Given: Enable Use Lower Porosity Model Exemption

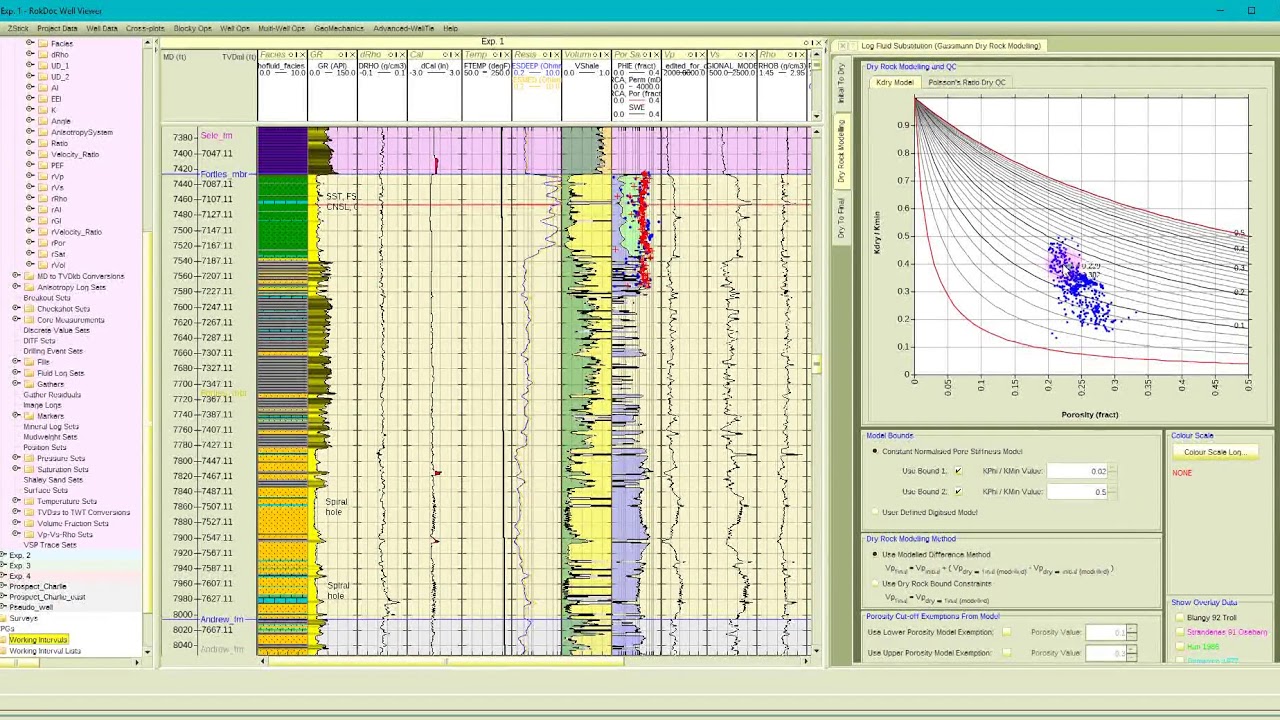Looking at the screenshot, I should (1006, 632).
